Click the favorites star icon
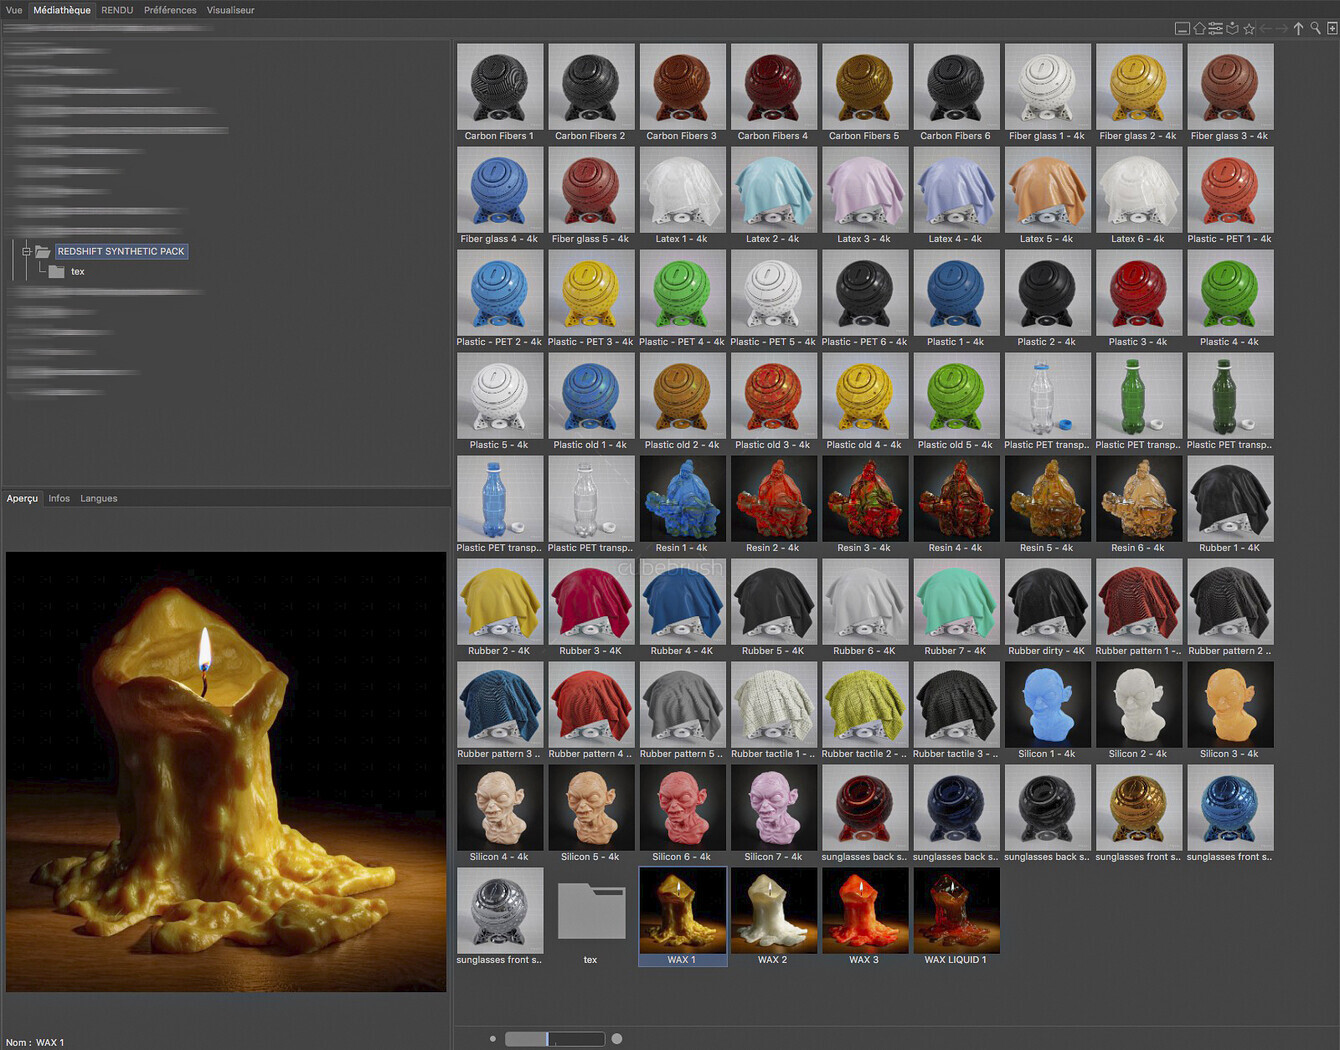The image size is (1340, 1050). [x=1249, y=29]
